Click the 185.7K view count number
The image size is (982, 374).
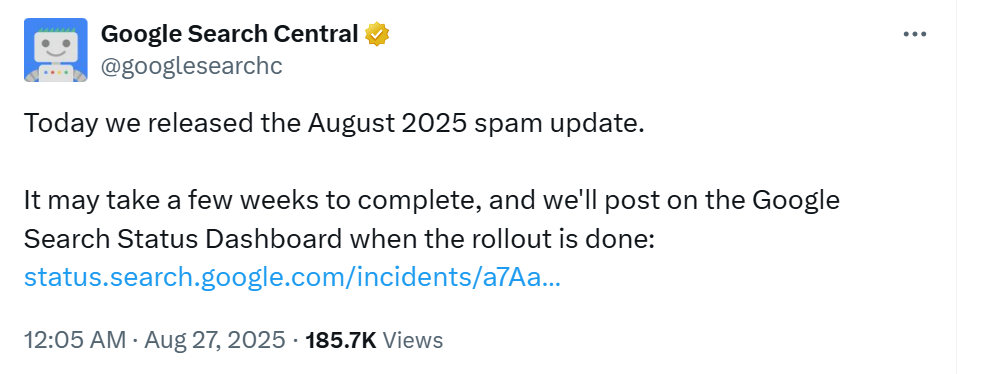click(341, 340)
